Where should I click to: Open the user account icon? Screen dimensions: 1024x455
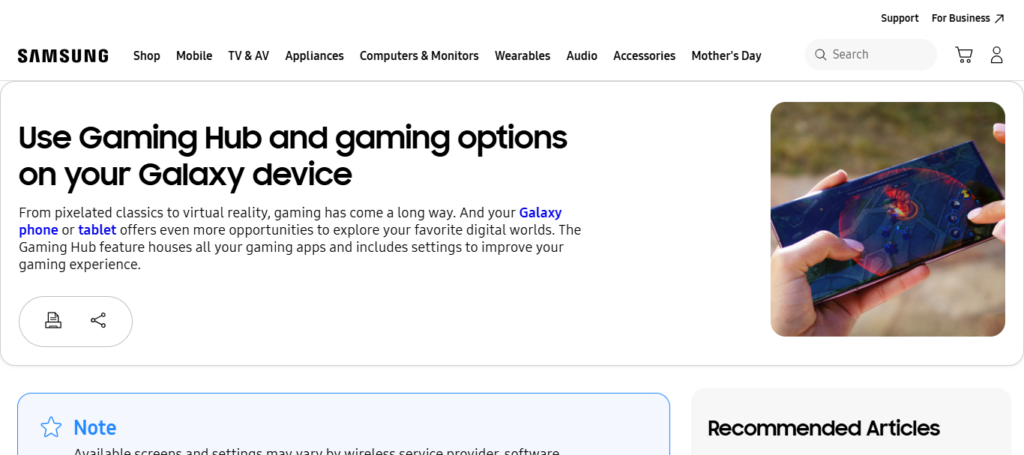pos(996,55)
